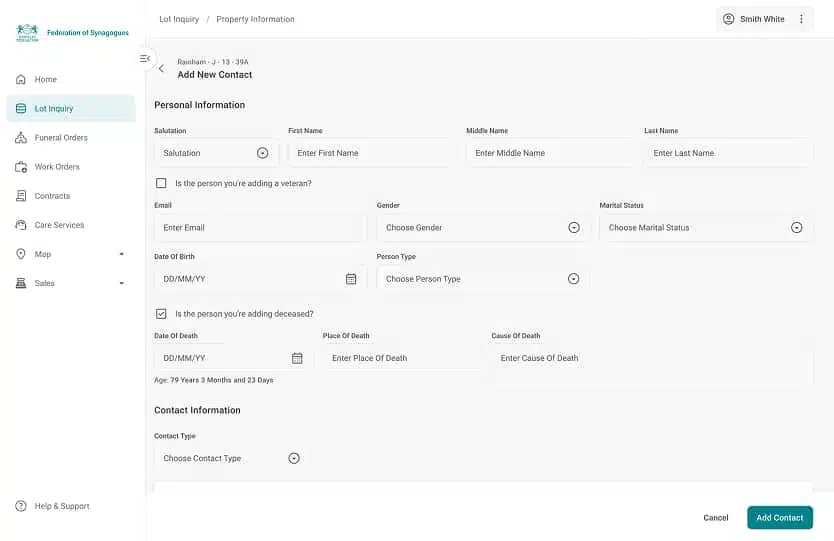Expand the Sales submenu arrow
This screenshot has height=541, width=834.
(x=122, y=284)
